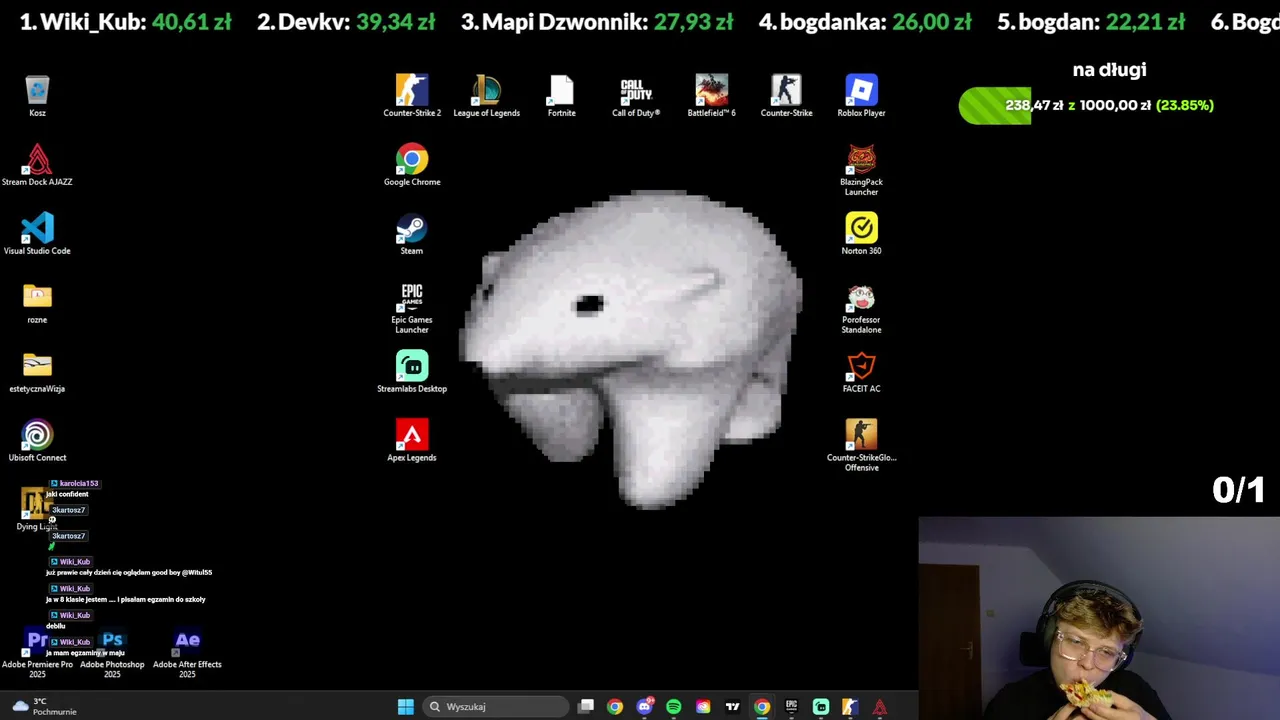Open TradingView from the taskbar
This screenshot has width=1280, height=720.
click(x=732, y=707)
